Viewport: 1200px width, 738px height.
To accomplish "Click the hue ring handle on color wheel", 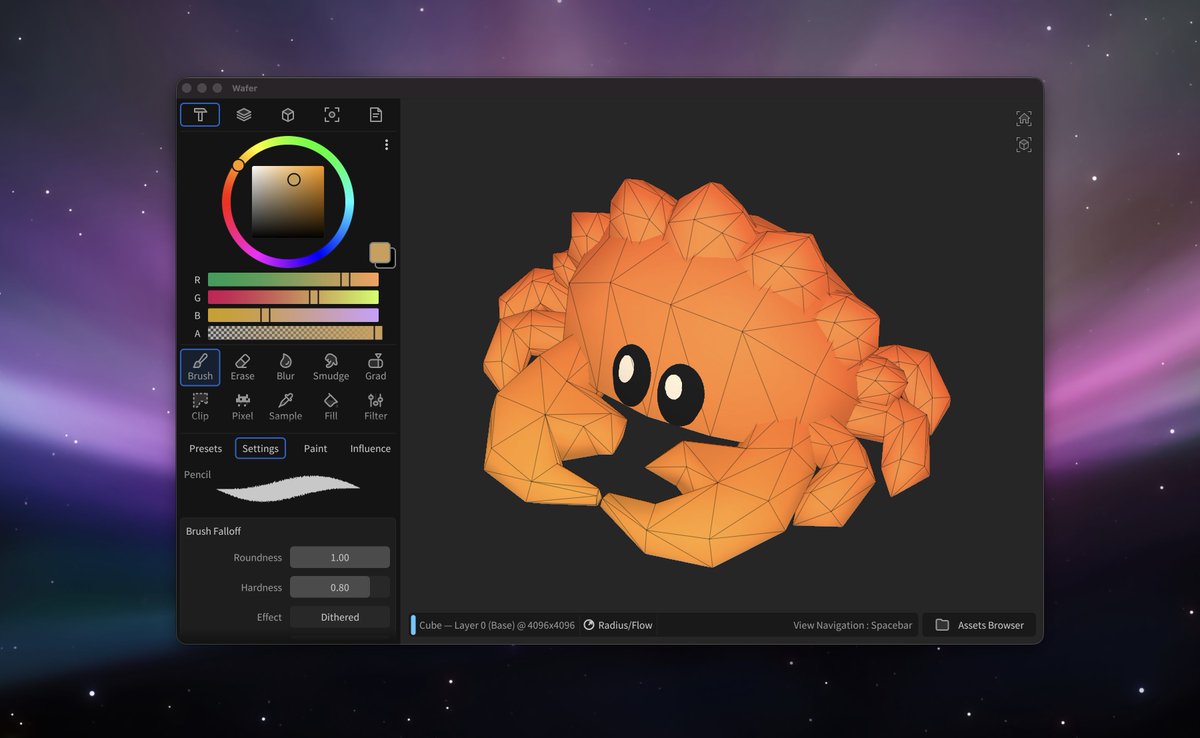I will pos(238,165).
